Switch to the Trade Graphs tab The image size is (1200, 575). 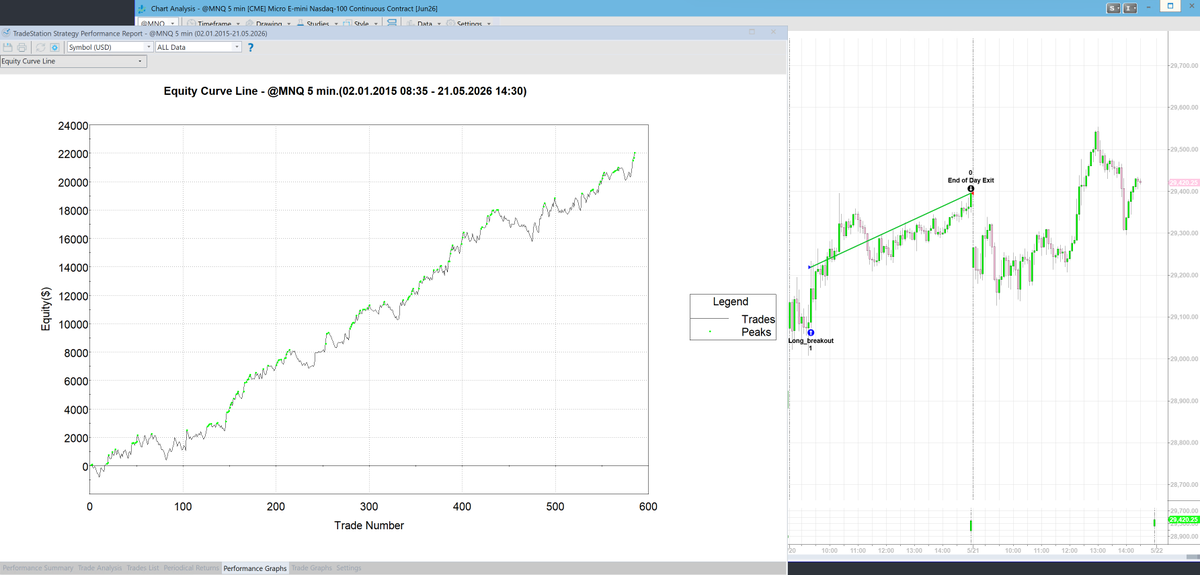312,568
